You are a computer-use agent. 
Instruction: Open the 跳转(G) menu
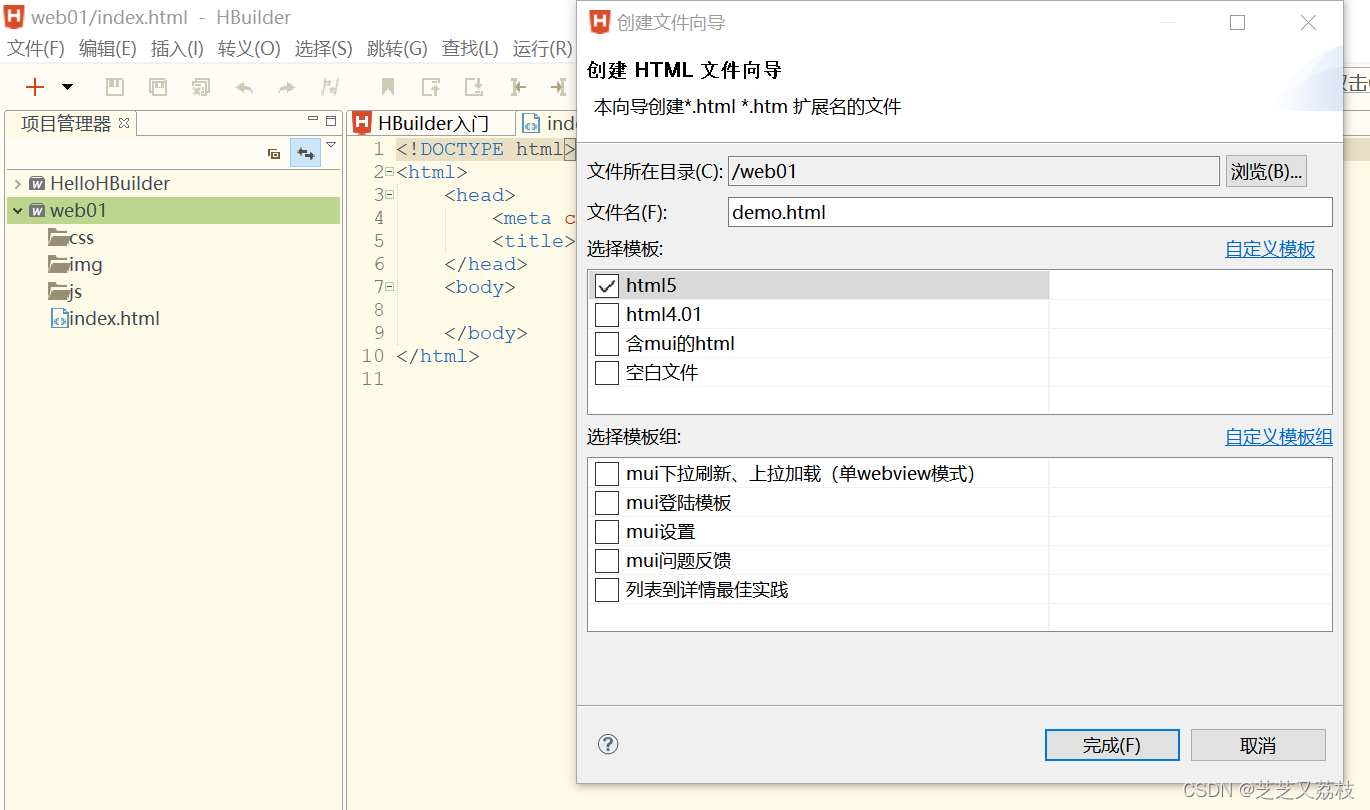coord(397,49)
